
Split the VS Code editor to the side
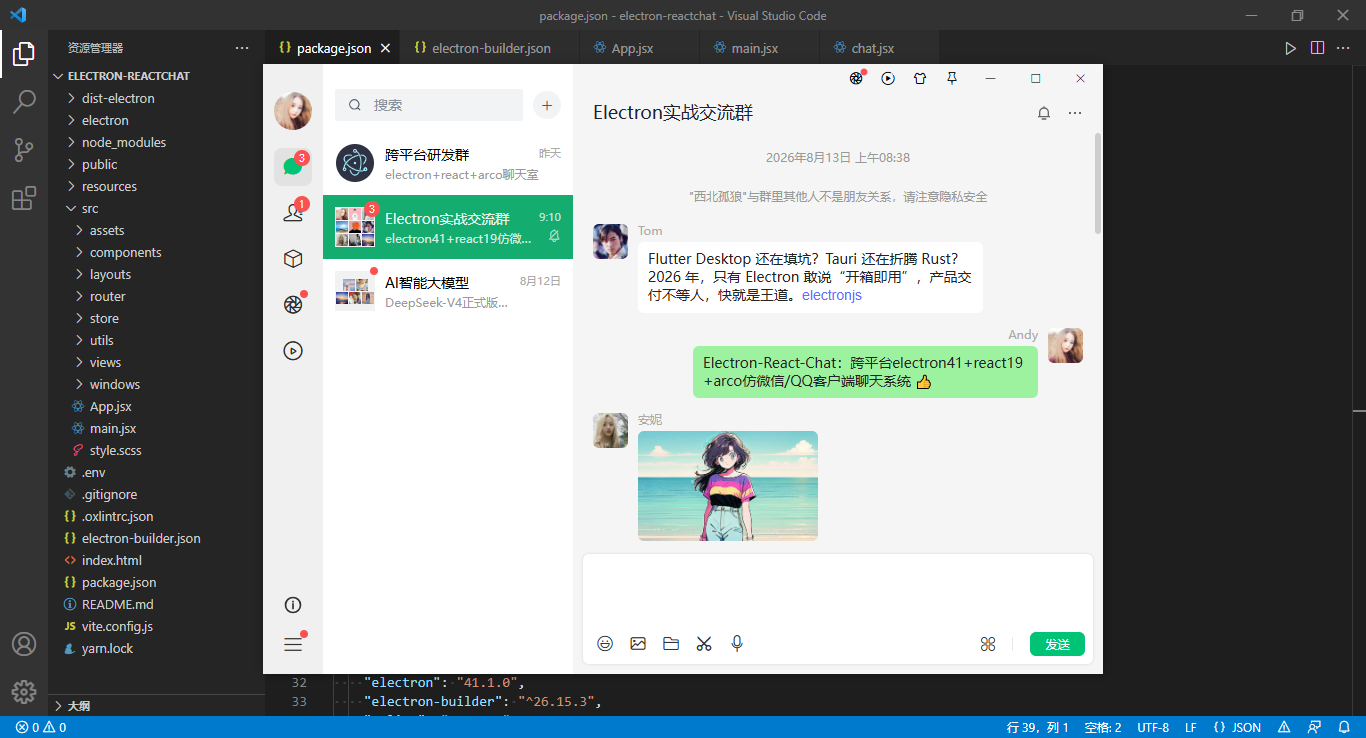pyautogui.click(x=1318, y=48)
